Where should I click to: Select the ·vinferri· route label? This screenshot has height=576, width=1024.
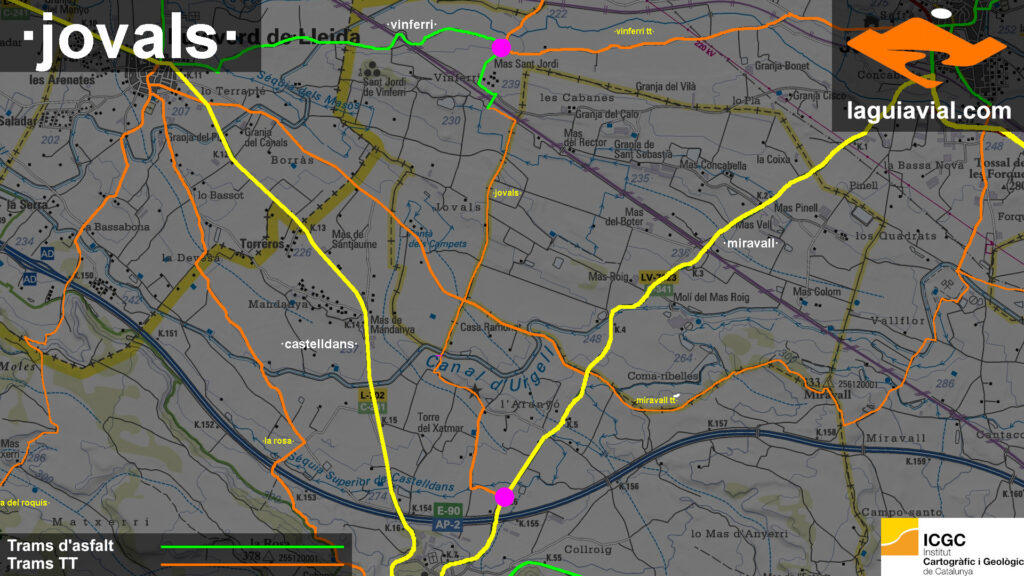(x=410, y=23)
